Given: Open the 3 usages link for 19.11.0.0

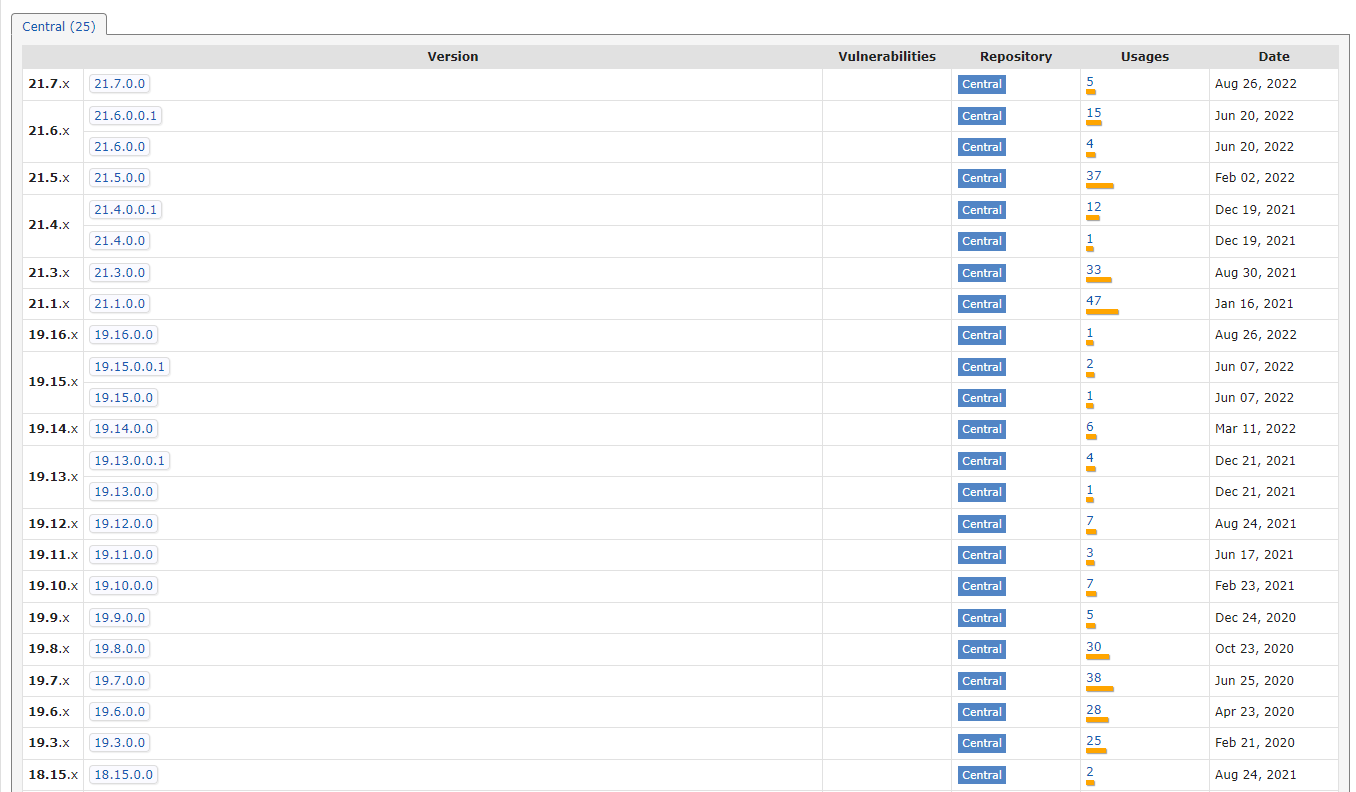Looking at the screenshot, I should (1090, 552).
